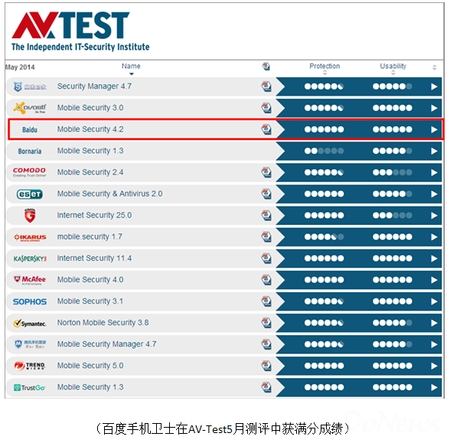Open certificate icon for ESET Mobile Security & Antivirus

click(x=266, y=194)
